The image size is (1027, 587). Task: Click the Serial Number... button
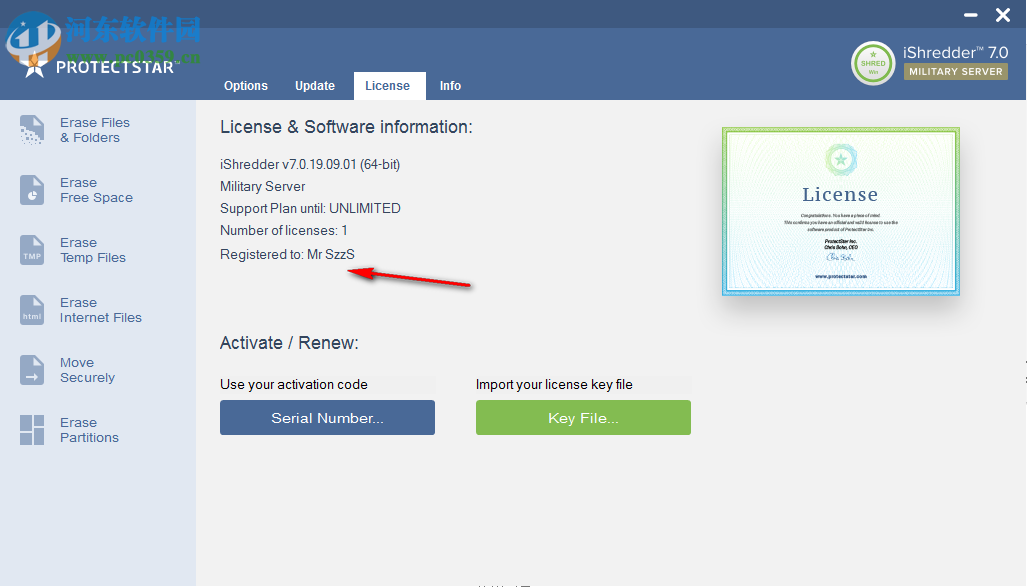point(327,417)
